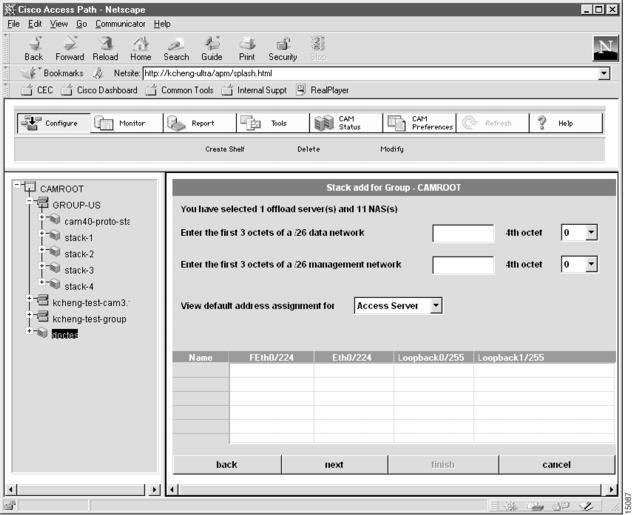
Task: Expand the stack-1 tree node
Action: pyautogui.click(x=42, y=233)
